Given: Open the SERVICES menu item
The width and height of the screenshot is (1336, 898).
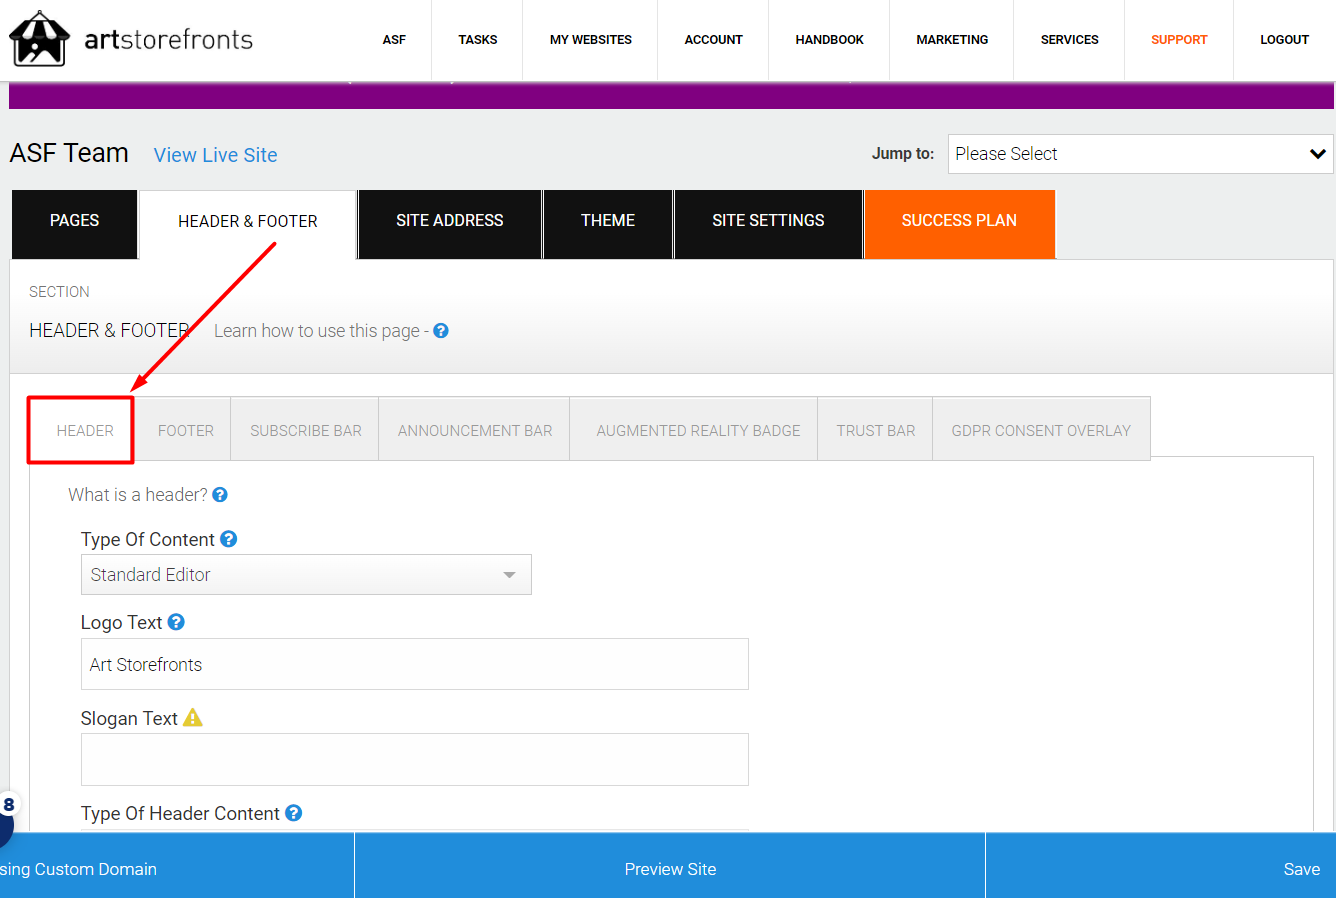Looking at the screenshot, I should click(1070, 40).
